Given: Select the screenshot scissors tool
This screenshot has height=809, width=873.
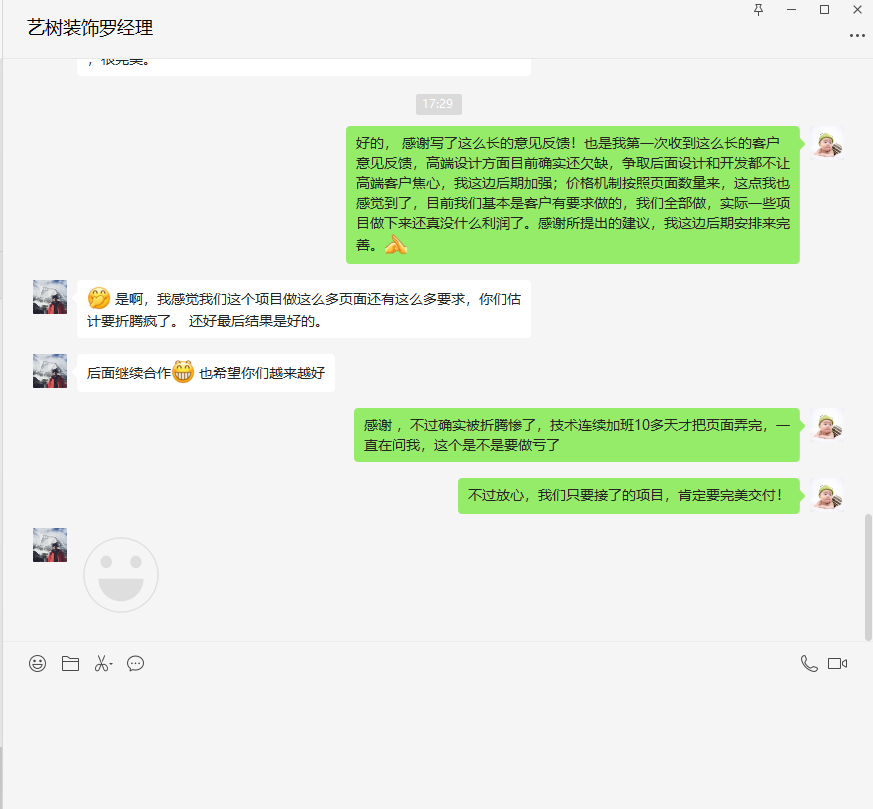Looking at the screenshot, I should coord(101,663).
